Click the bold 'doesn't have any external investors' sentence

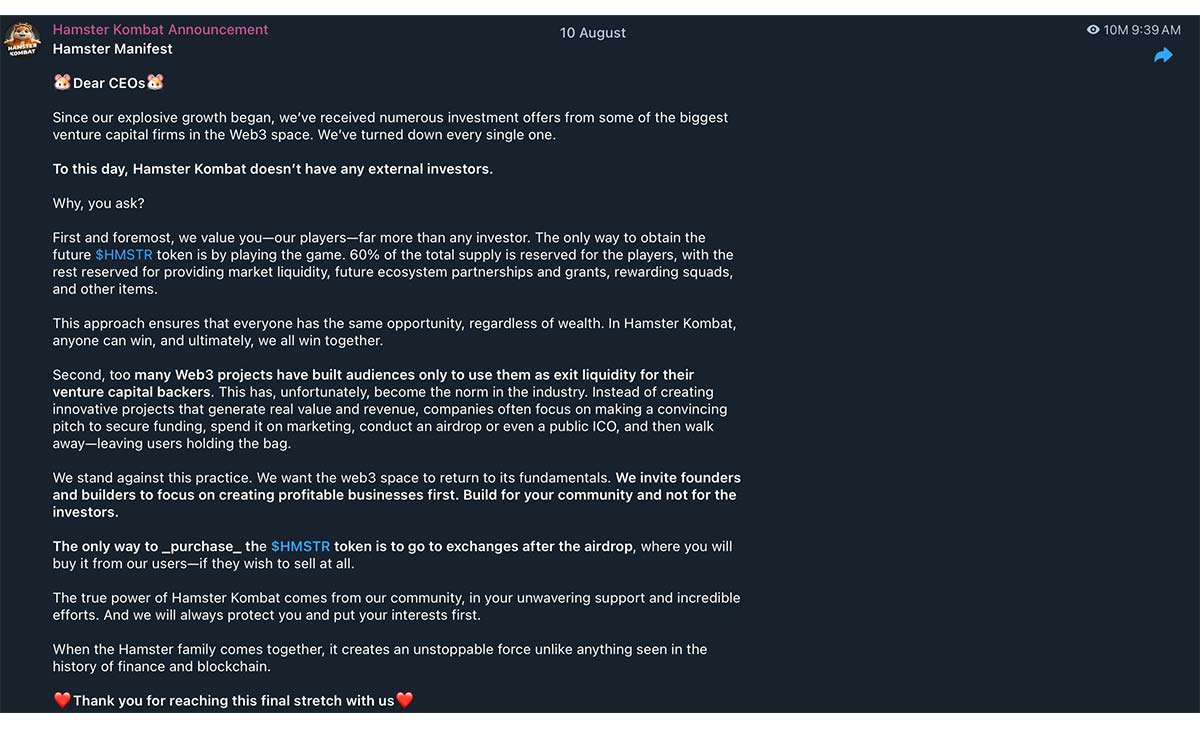(x=273, y=169)
